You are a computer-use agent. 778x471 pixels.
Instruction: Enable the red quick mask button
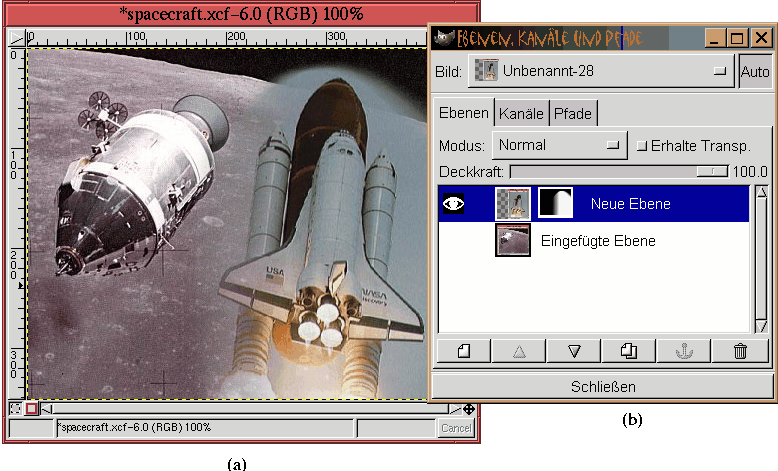[x=31, y=408]
